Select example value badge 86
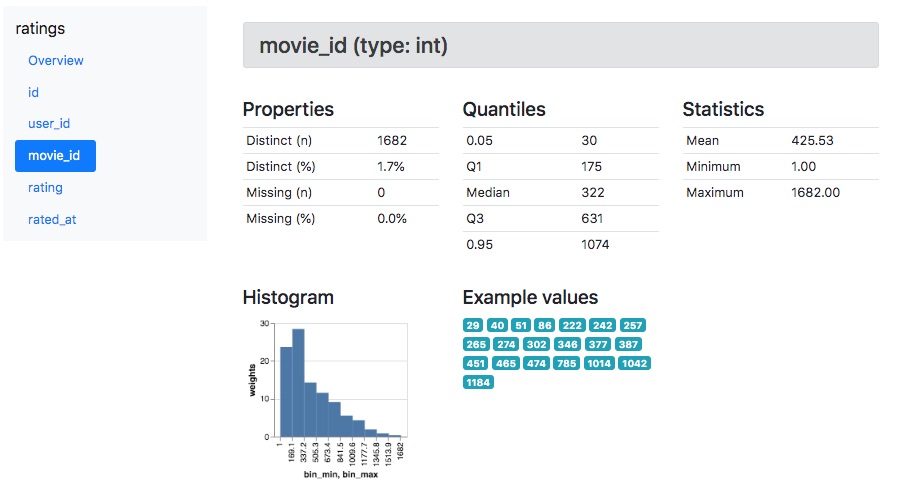The image size is (917, 493). coord(544,326)
